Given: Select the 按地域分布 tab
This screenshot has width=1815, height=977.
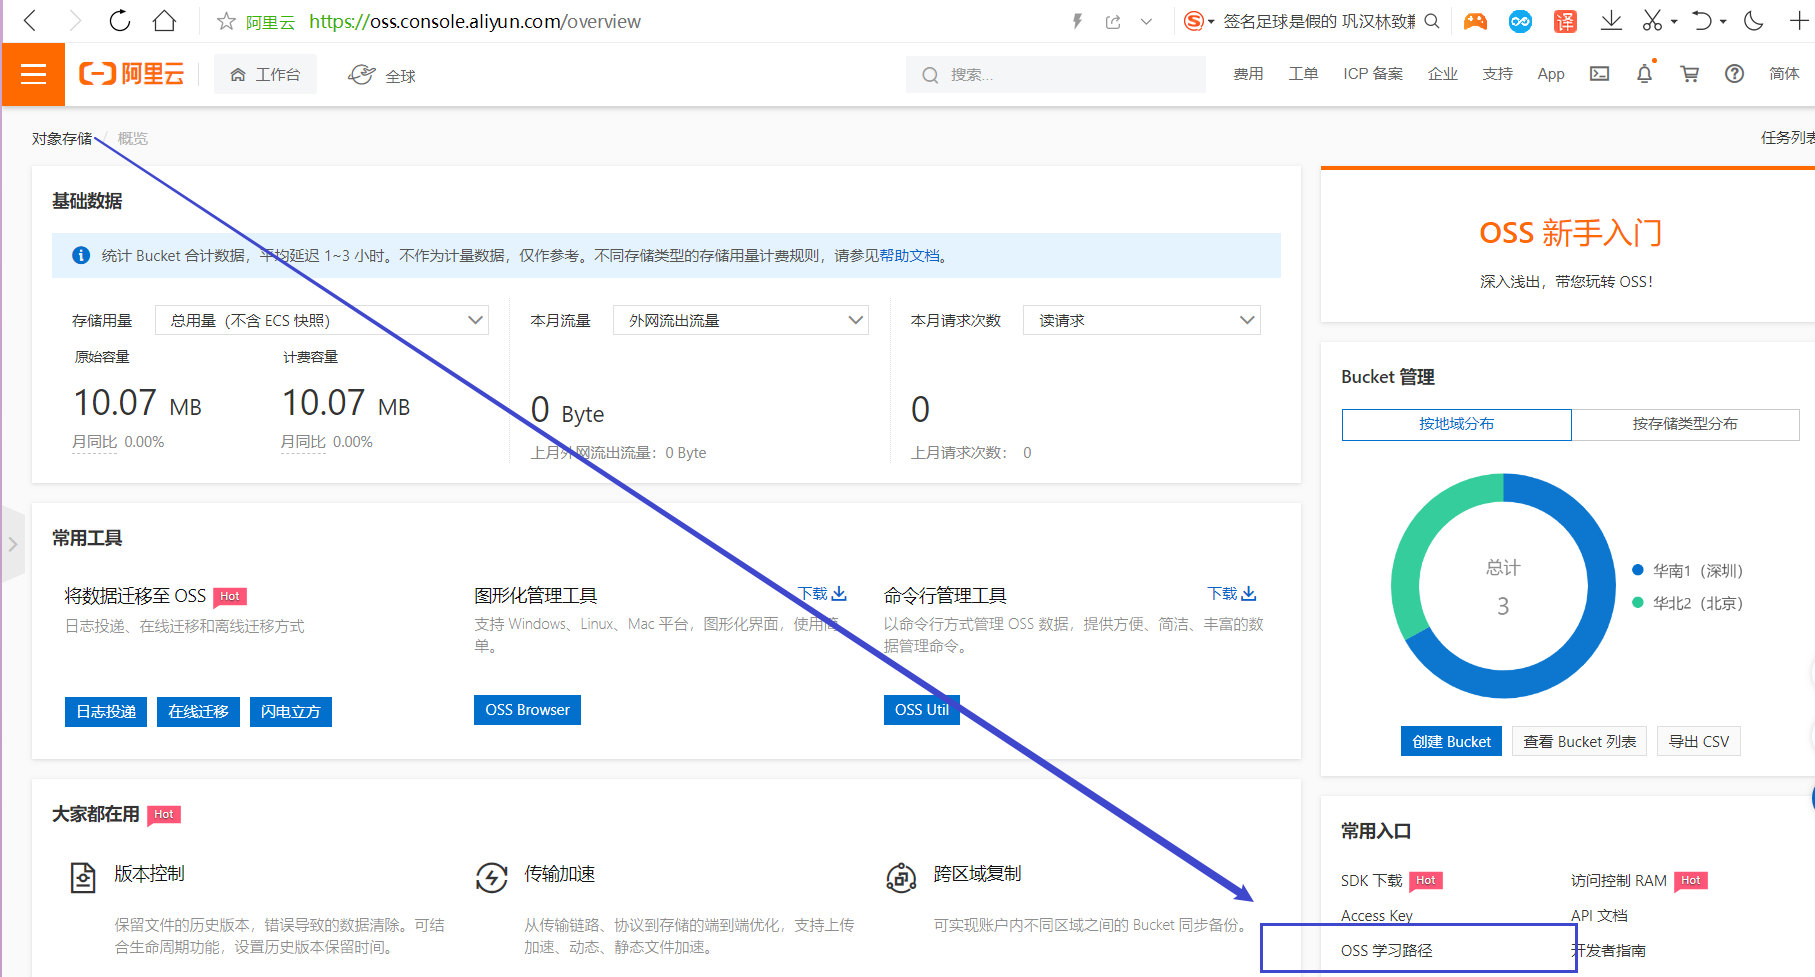Looking at the screenshot, I should (1456, 424).
